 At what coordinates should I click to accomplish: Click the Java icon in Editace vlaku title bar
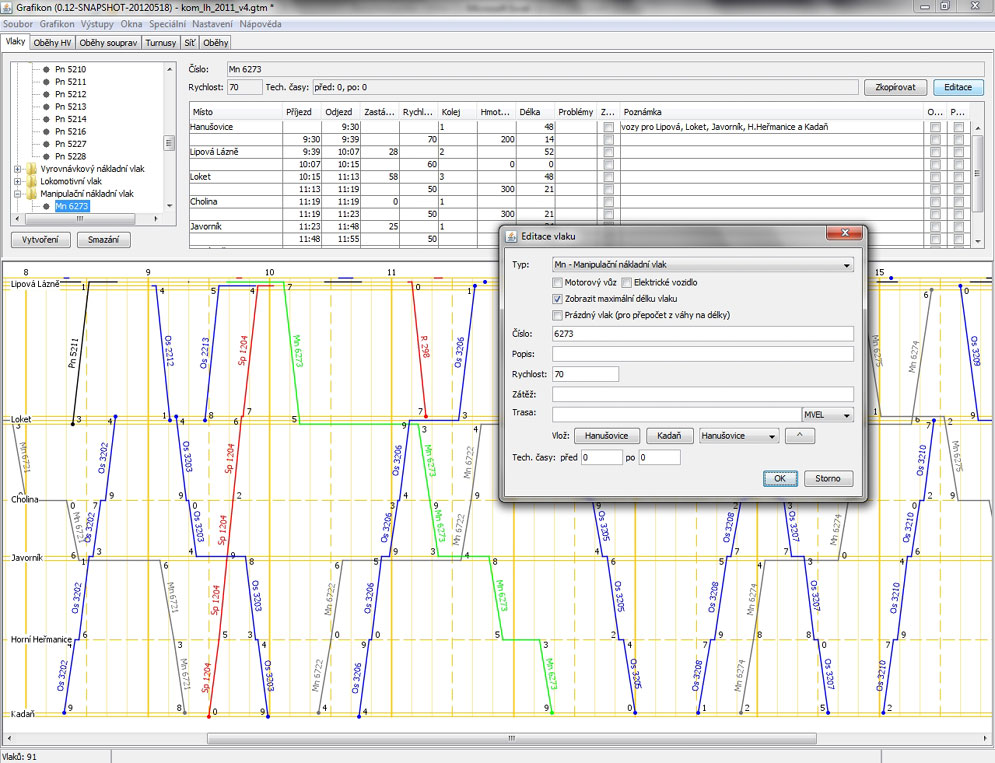pos(510,236)
